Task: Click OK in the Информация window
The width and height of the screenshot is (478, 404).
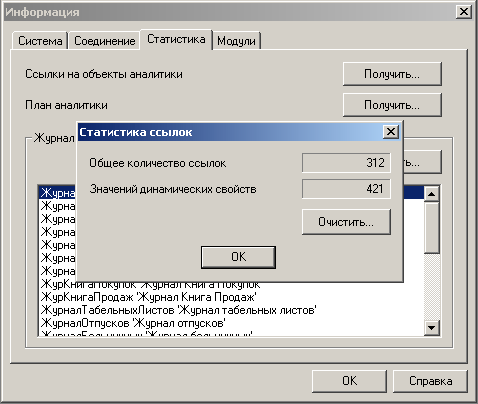Action: click(x=349, y=381)
